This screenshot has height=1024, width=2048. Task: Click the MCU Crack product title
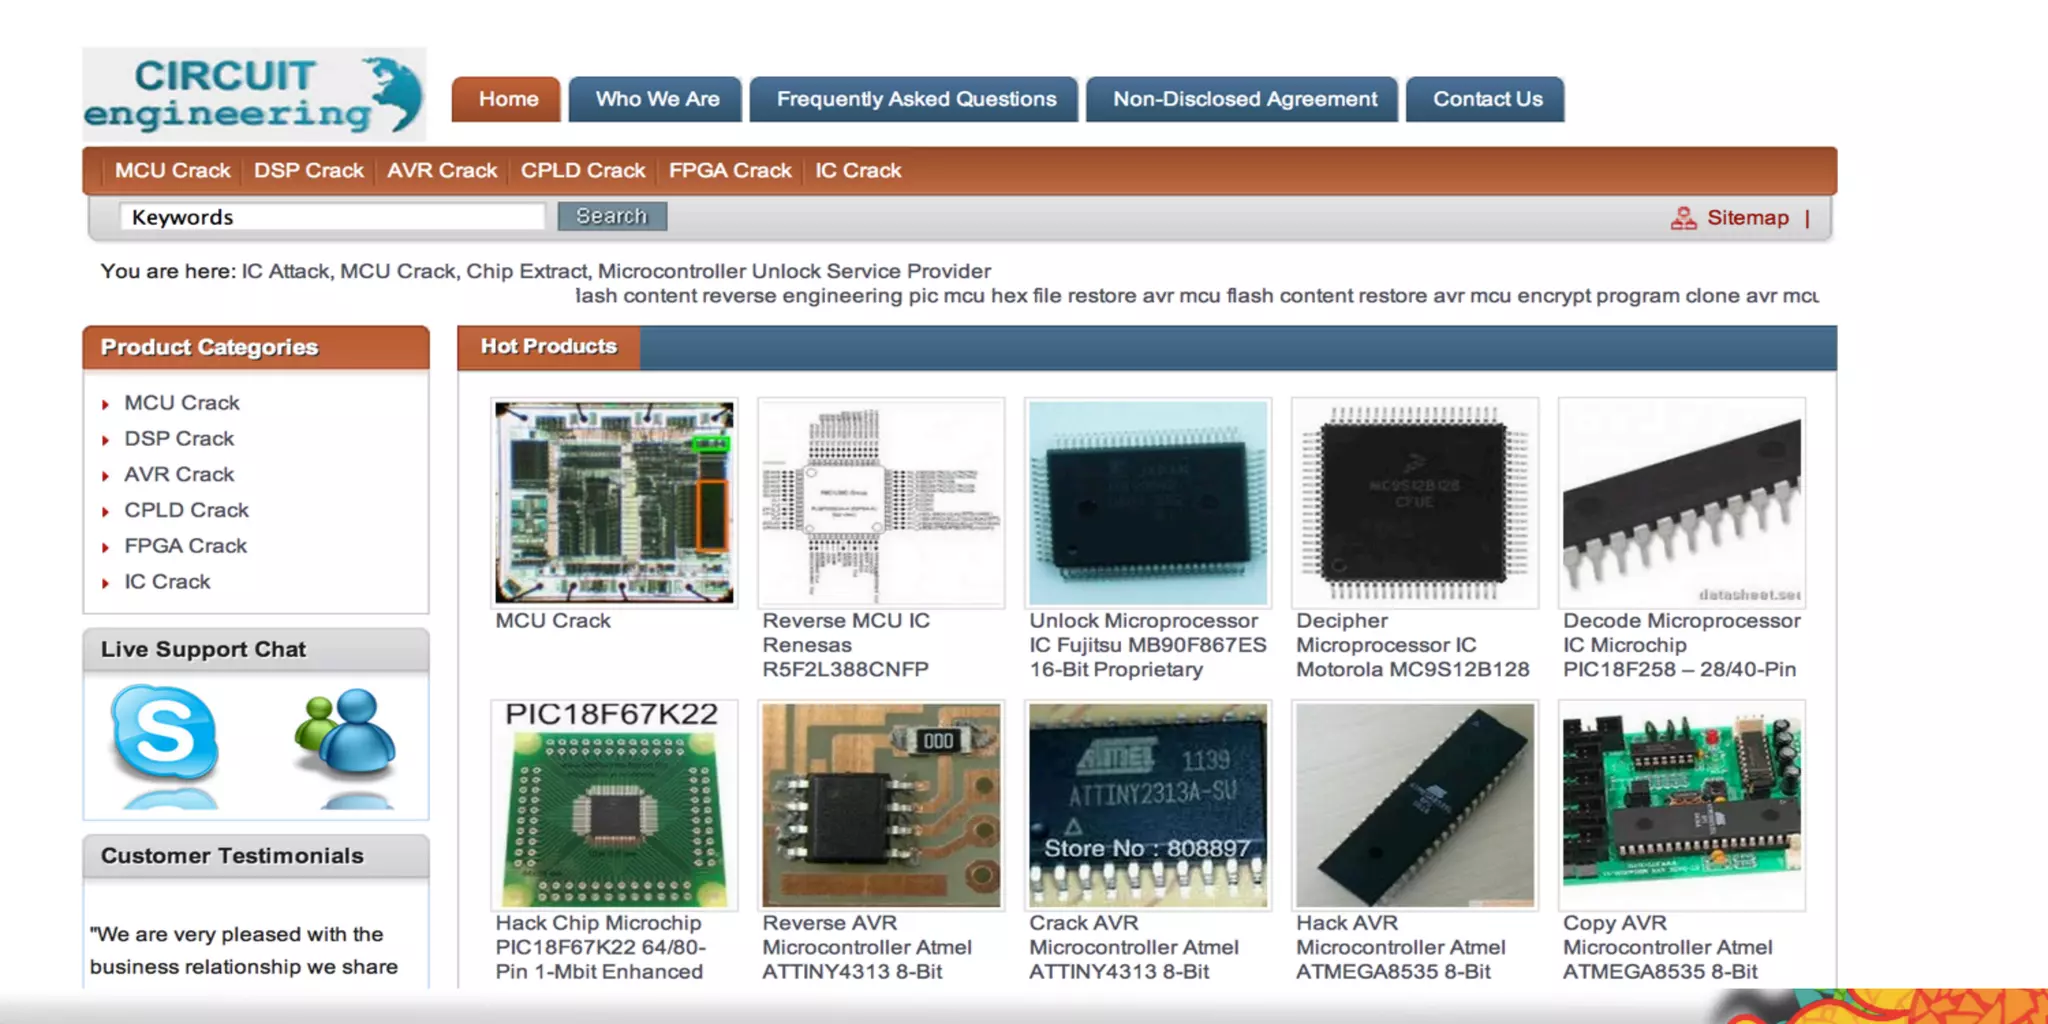point(553,621)
